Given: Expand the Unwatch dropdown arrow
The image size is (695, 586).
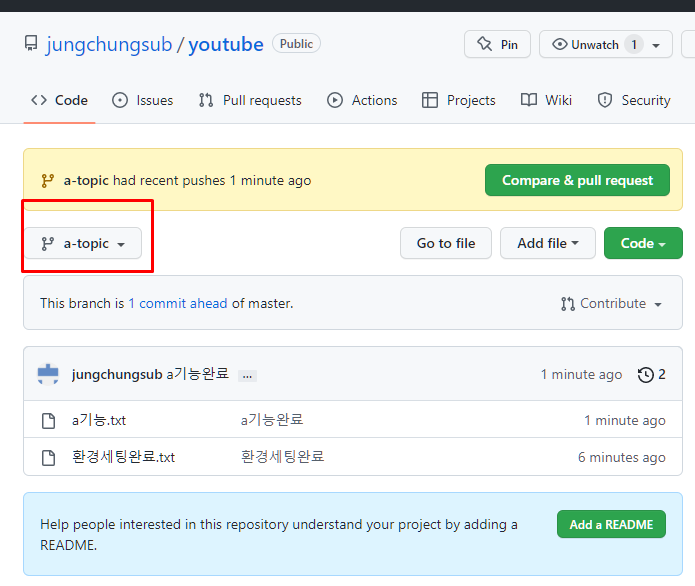Looking at the screenshot, I should (656, 45).
